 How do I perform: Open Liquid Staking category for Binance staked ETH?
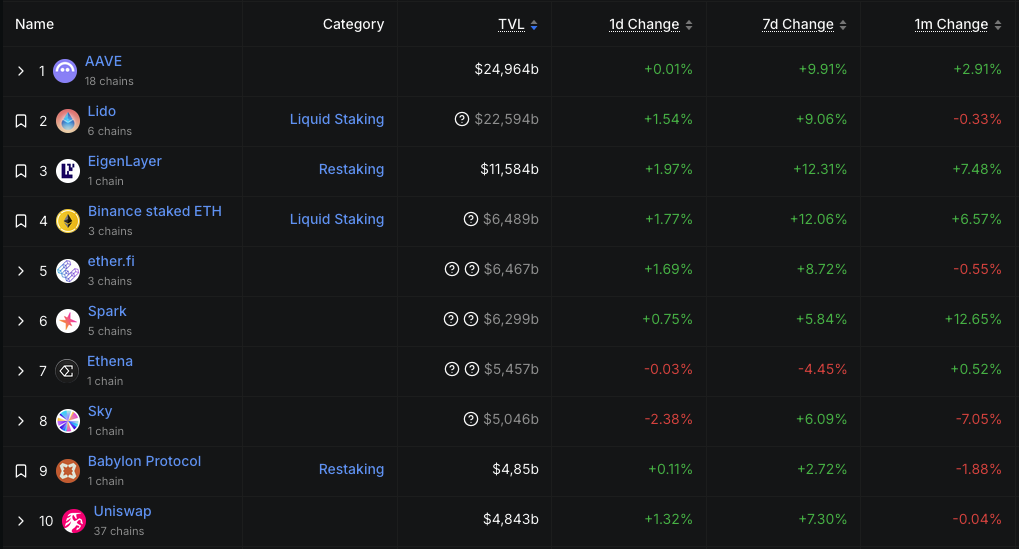(337, 219)
